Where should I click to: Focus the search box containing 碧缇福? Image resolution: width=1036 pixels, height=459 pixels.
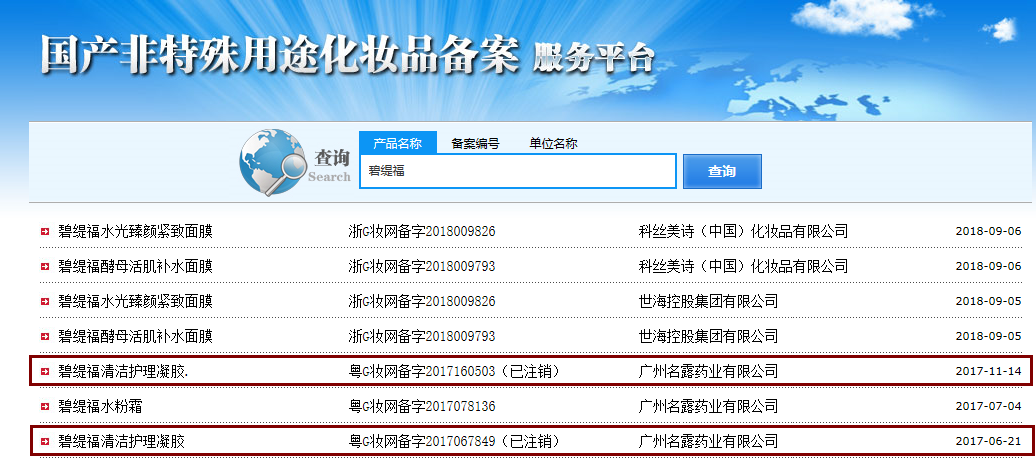pyautogui.click(x=517, y=171)
